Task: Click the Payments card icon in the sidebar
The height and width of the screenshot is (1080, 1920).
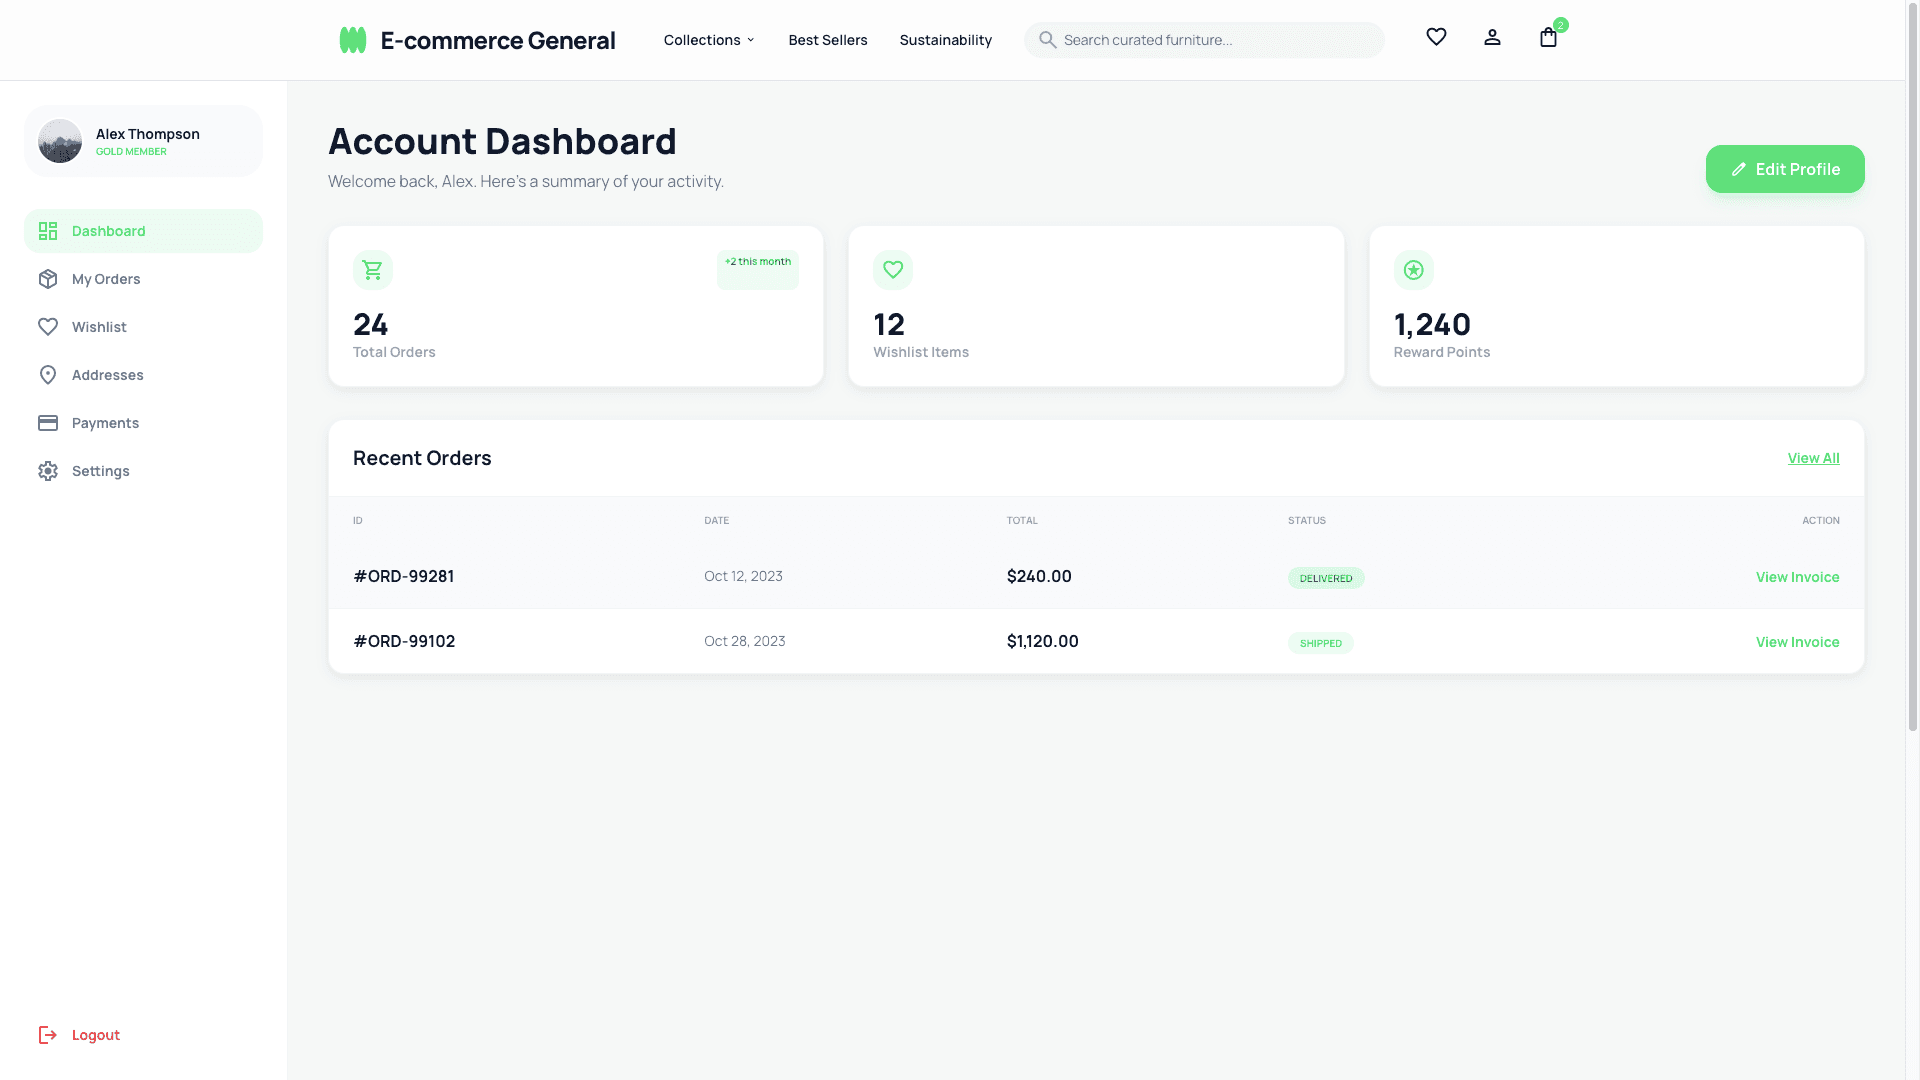Action: tap(48, 423)
